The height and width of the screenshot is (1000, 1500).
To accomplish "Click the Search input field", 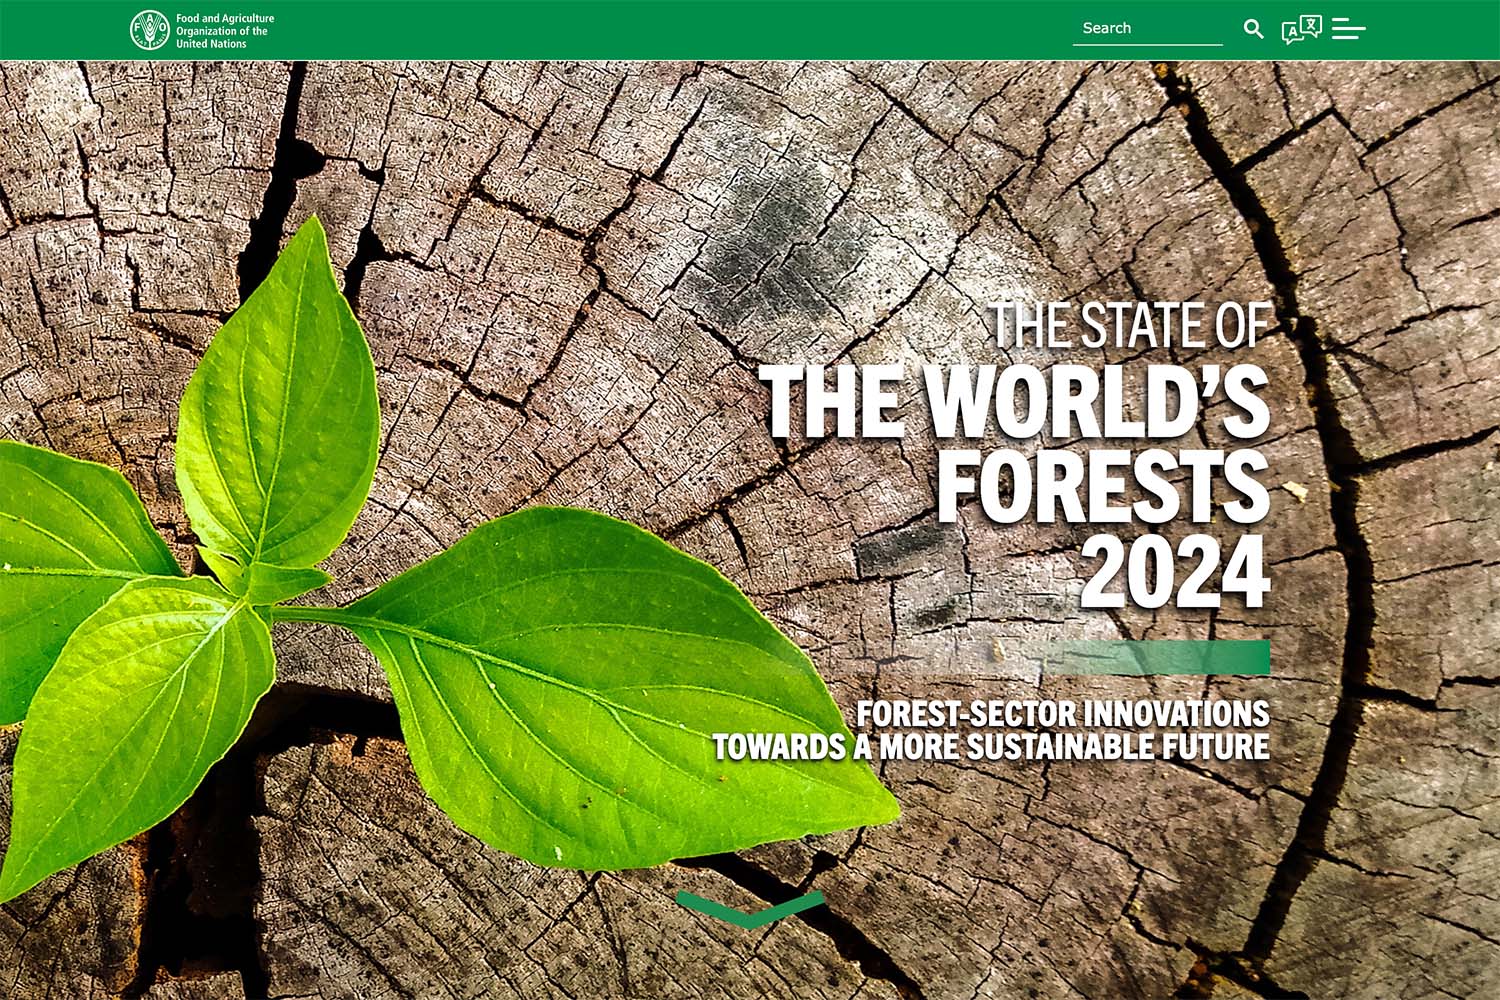I will coord(1148,29).
